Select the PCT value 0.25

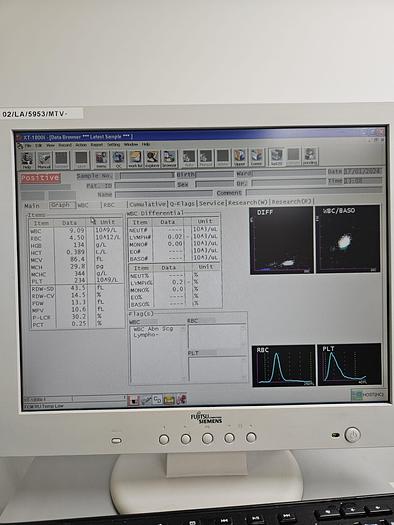(x=79, y=323)
